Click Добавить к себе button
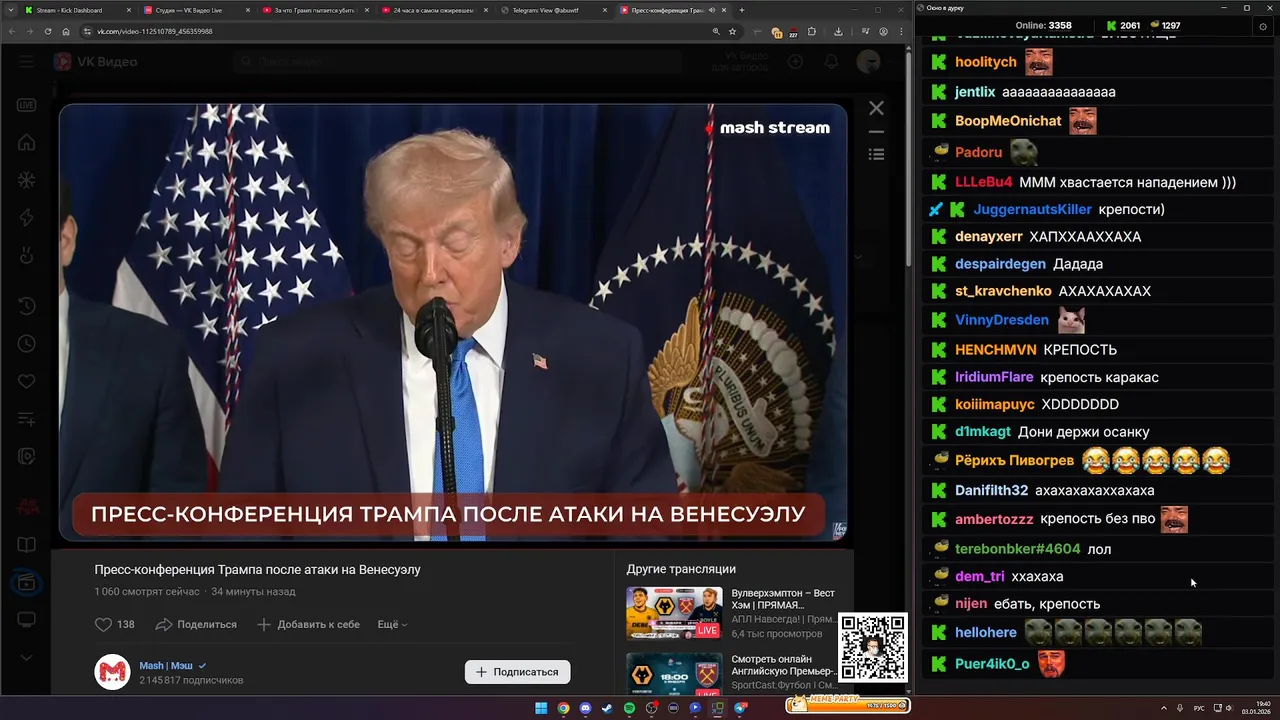 coord(308,624)
